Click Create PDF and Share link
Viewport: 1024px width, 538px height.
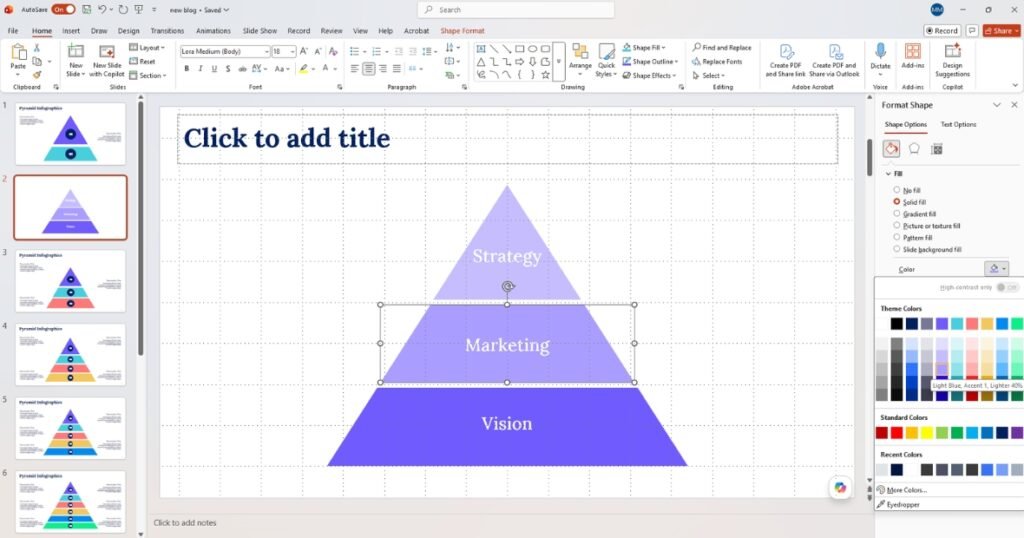(786, 60)
